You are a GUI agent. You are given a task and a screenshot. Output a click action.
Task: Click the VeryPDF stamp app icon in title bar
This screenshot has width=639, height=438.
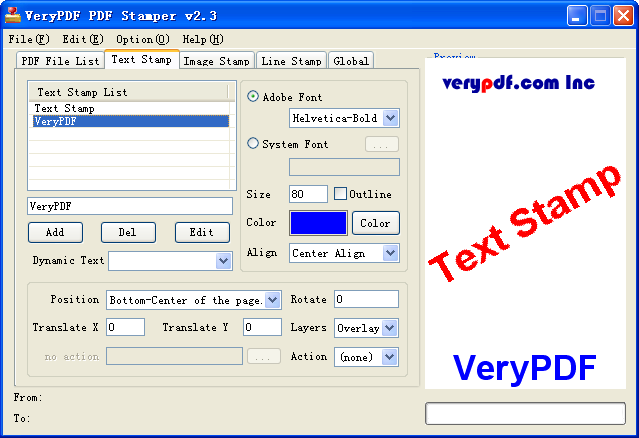click(x=13, y=15)
